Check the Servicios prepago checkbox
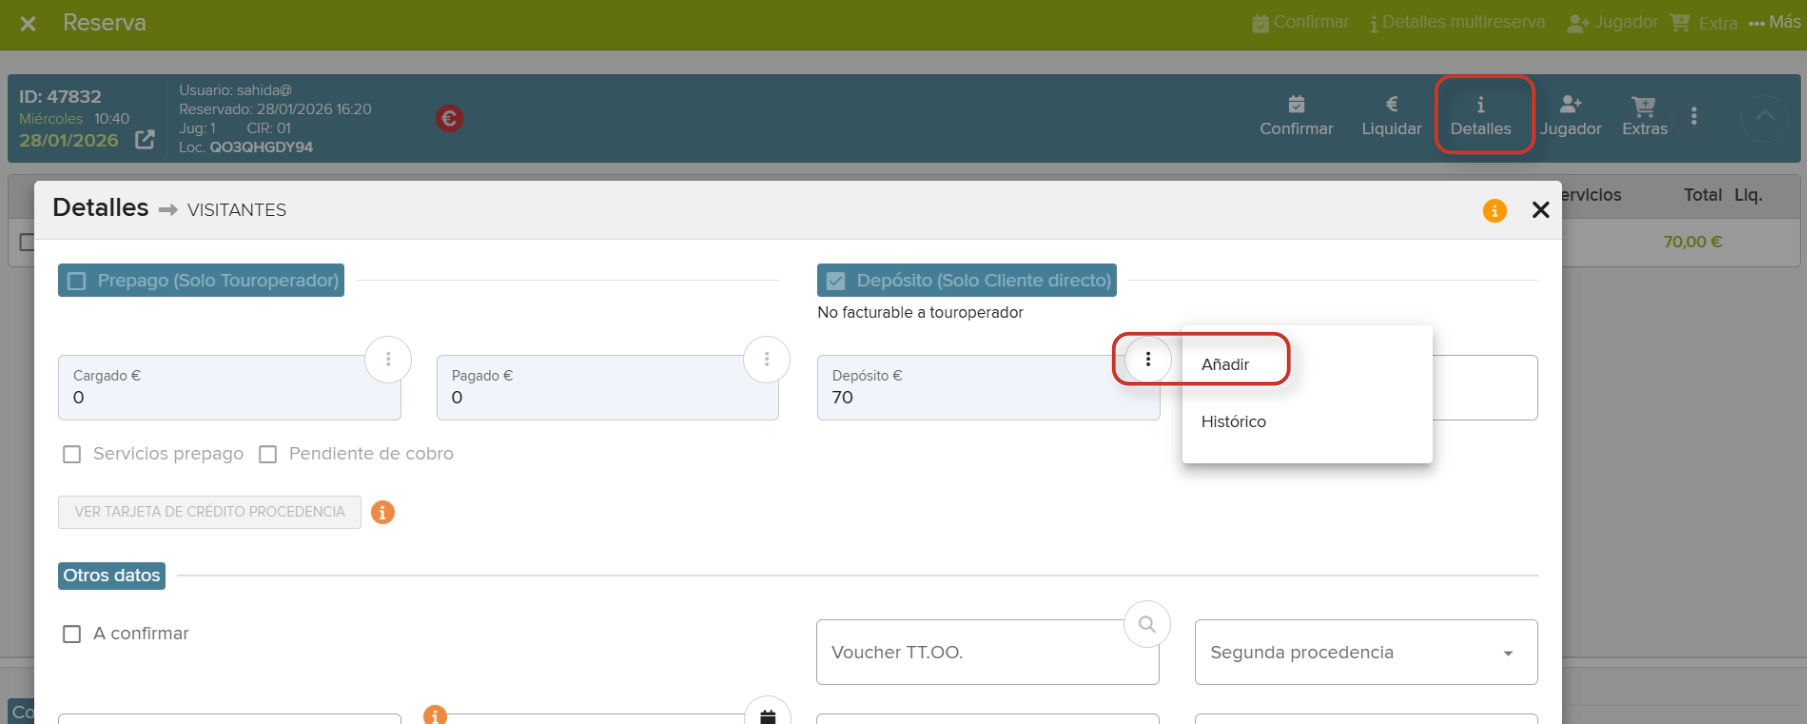Screen dimensions: 1807x724 tap(72, 454)
